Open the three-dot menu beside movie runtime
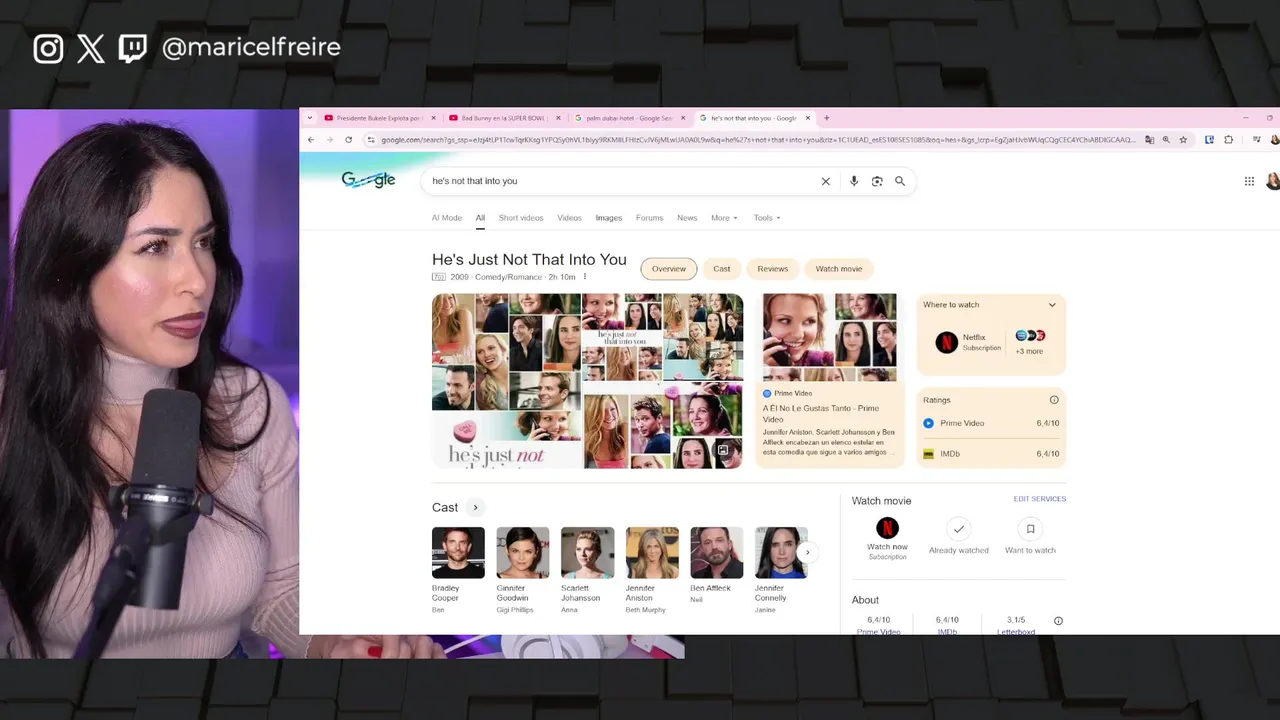 click(x=585, y=277)
